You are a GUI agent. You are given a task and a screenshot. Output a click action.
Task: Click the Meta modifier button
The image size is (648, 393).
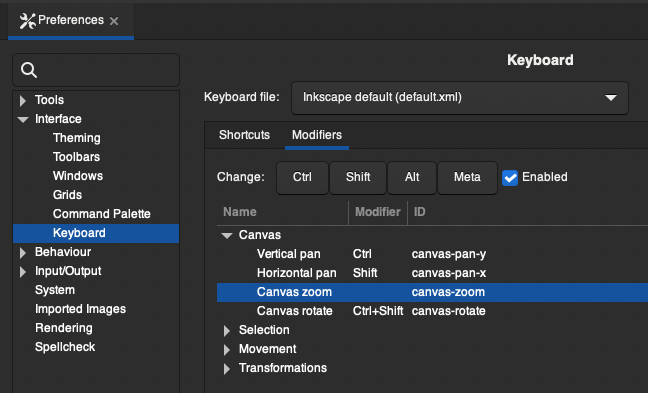[x=467, y=178]
